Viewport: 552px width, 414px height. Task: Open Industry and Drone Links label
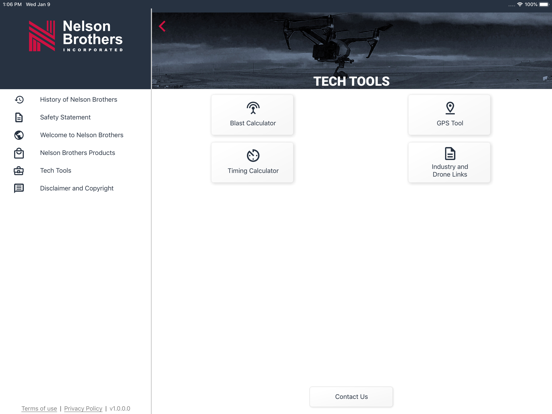point(450,170)
